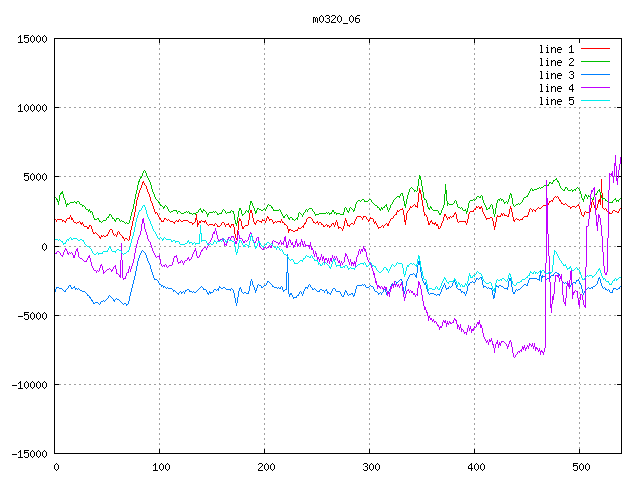Select the 'line 4' legend label
The image size is (640, 480).
coord(556,88)
